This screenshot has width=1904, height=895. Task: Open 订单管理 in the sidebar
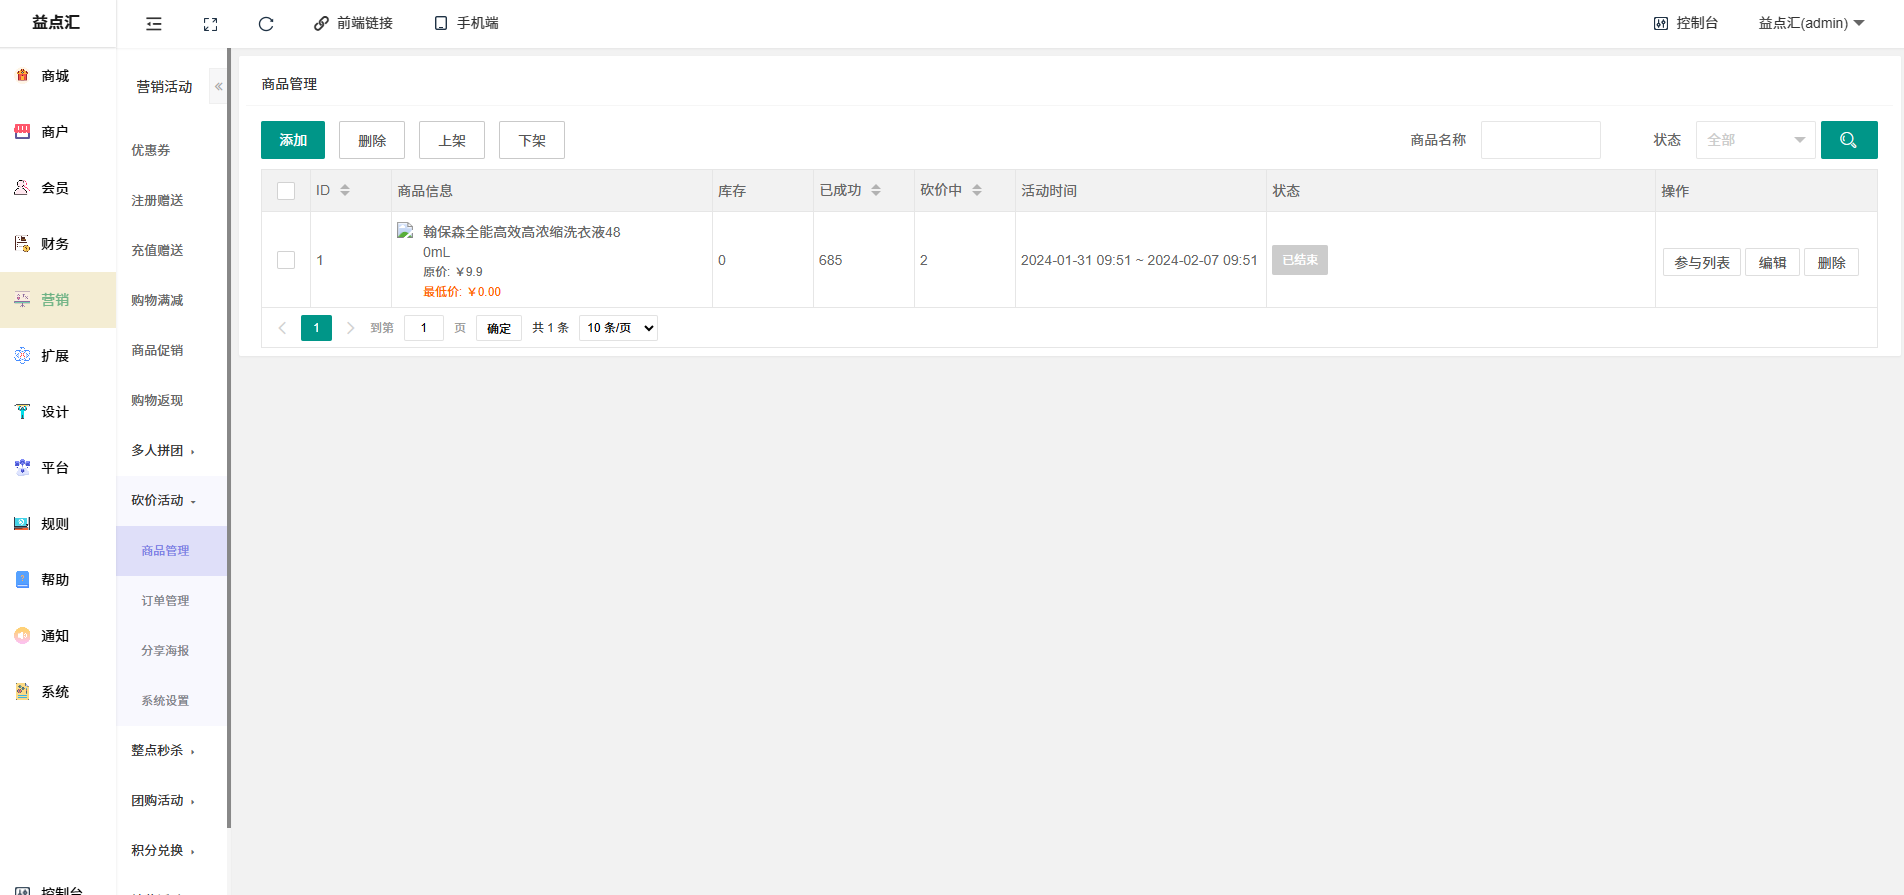pos(165,601)
